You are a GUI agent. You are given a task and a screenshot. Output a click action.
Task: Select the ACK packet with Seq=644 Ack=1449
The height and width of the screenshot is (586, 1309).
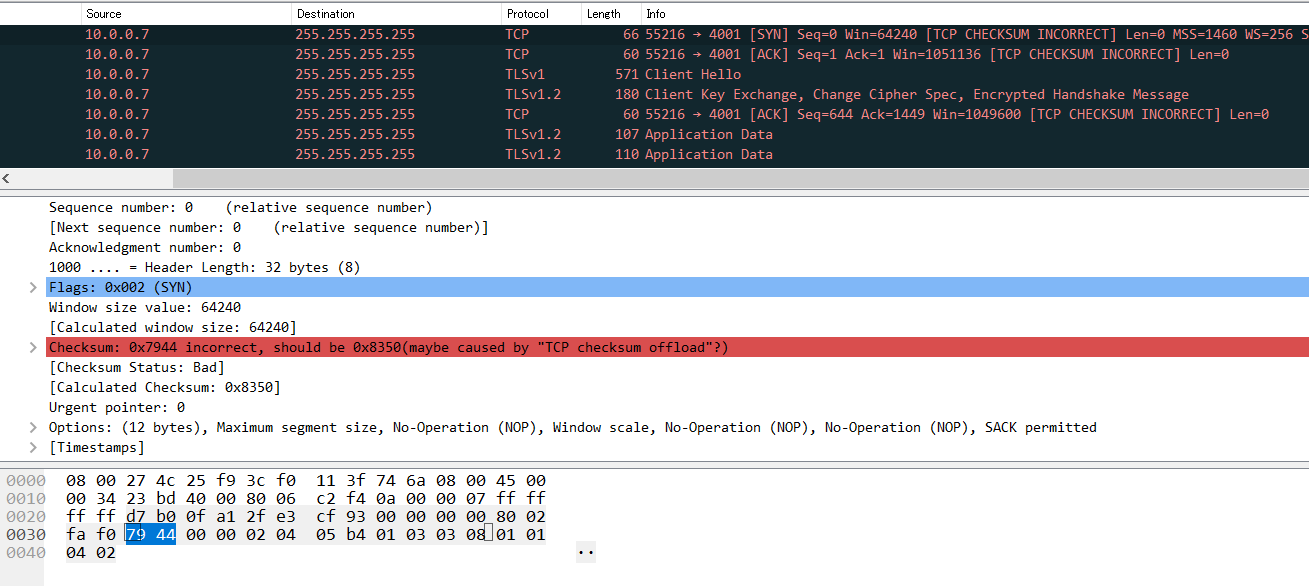[654, 114]
